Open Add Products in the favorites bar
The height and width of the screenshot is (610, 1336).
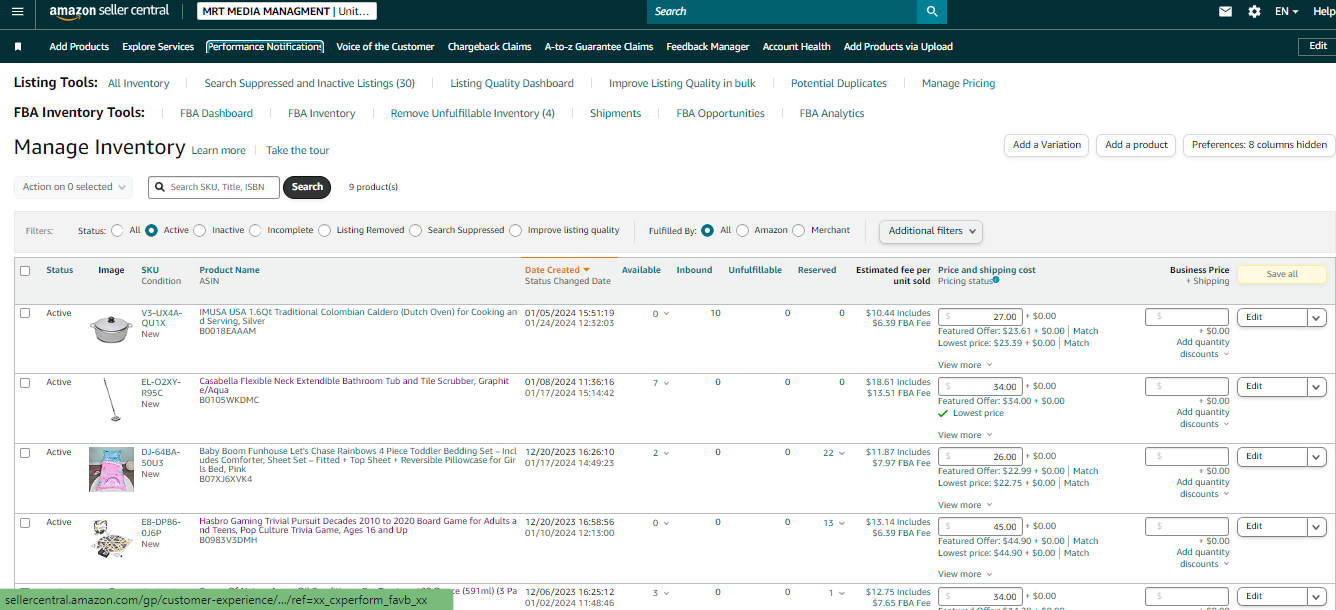(x=79, y=46)
